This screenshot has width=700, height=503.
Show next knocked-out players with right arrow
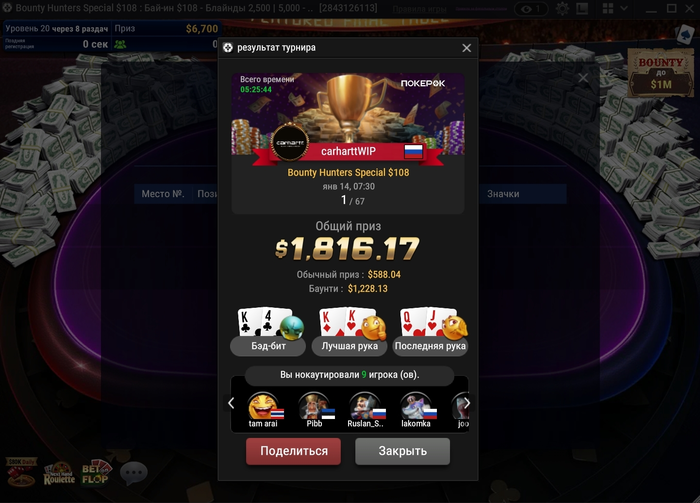tap(467, 403)
